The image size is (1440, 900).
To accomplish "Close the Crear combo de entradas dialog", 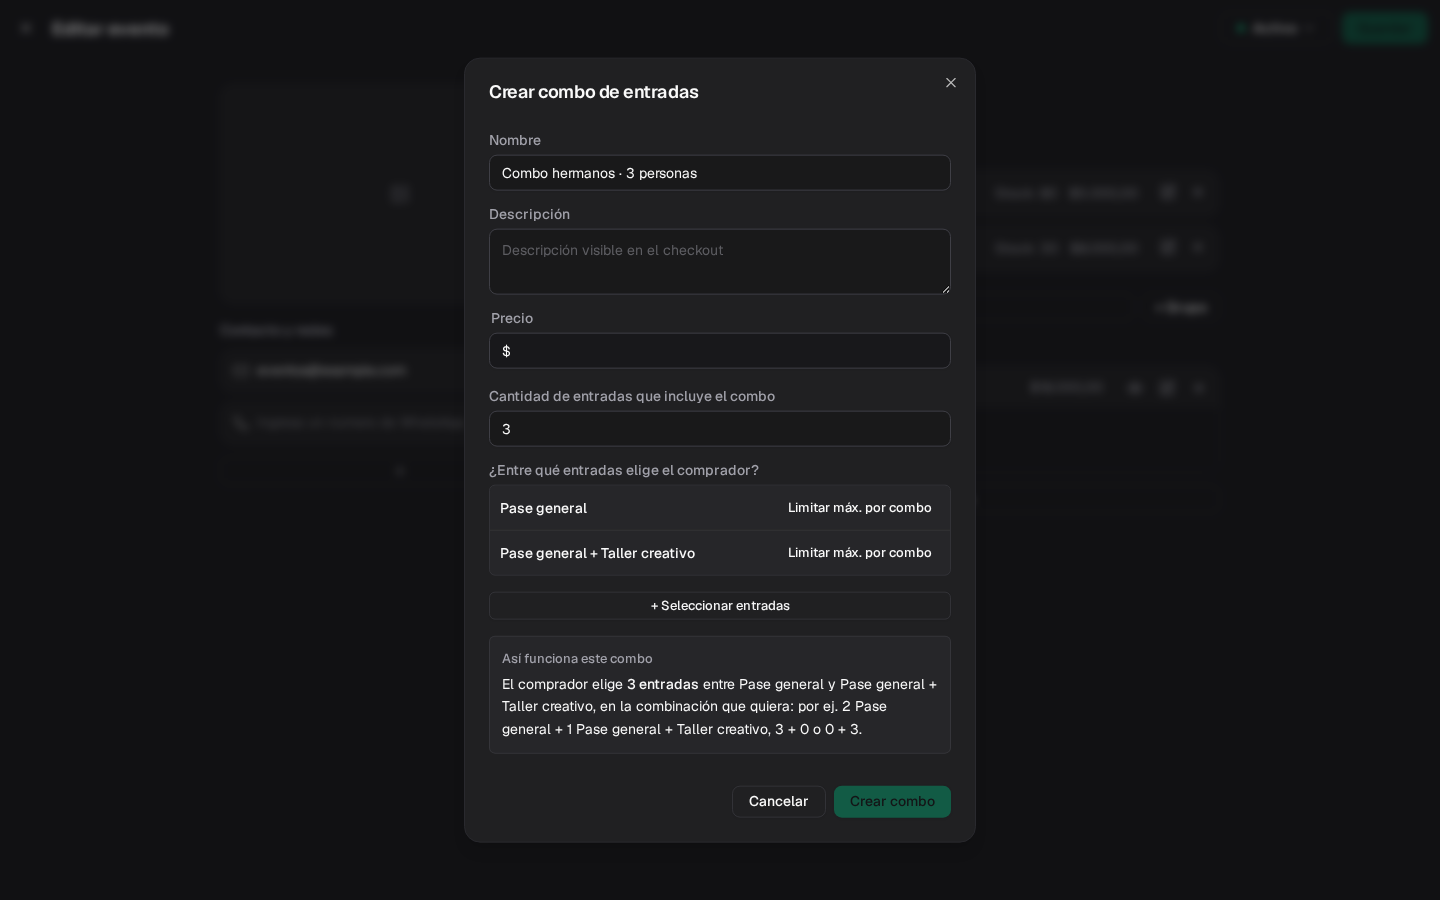I will [x=951, y=83].
